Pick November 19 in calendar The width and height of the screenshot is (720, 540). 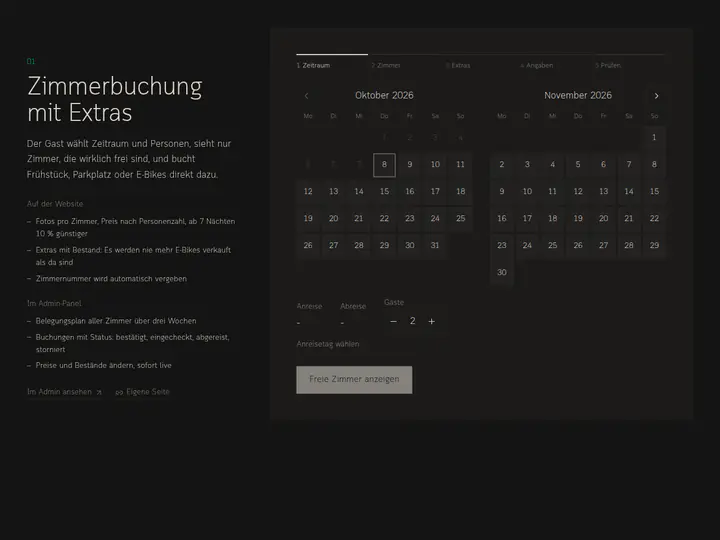(x=578, y=219)
